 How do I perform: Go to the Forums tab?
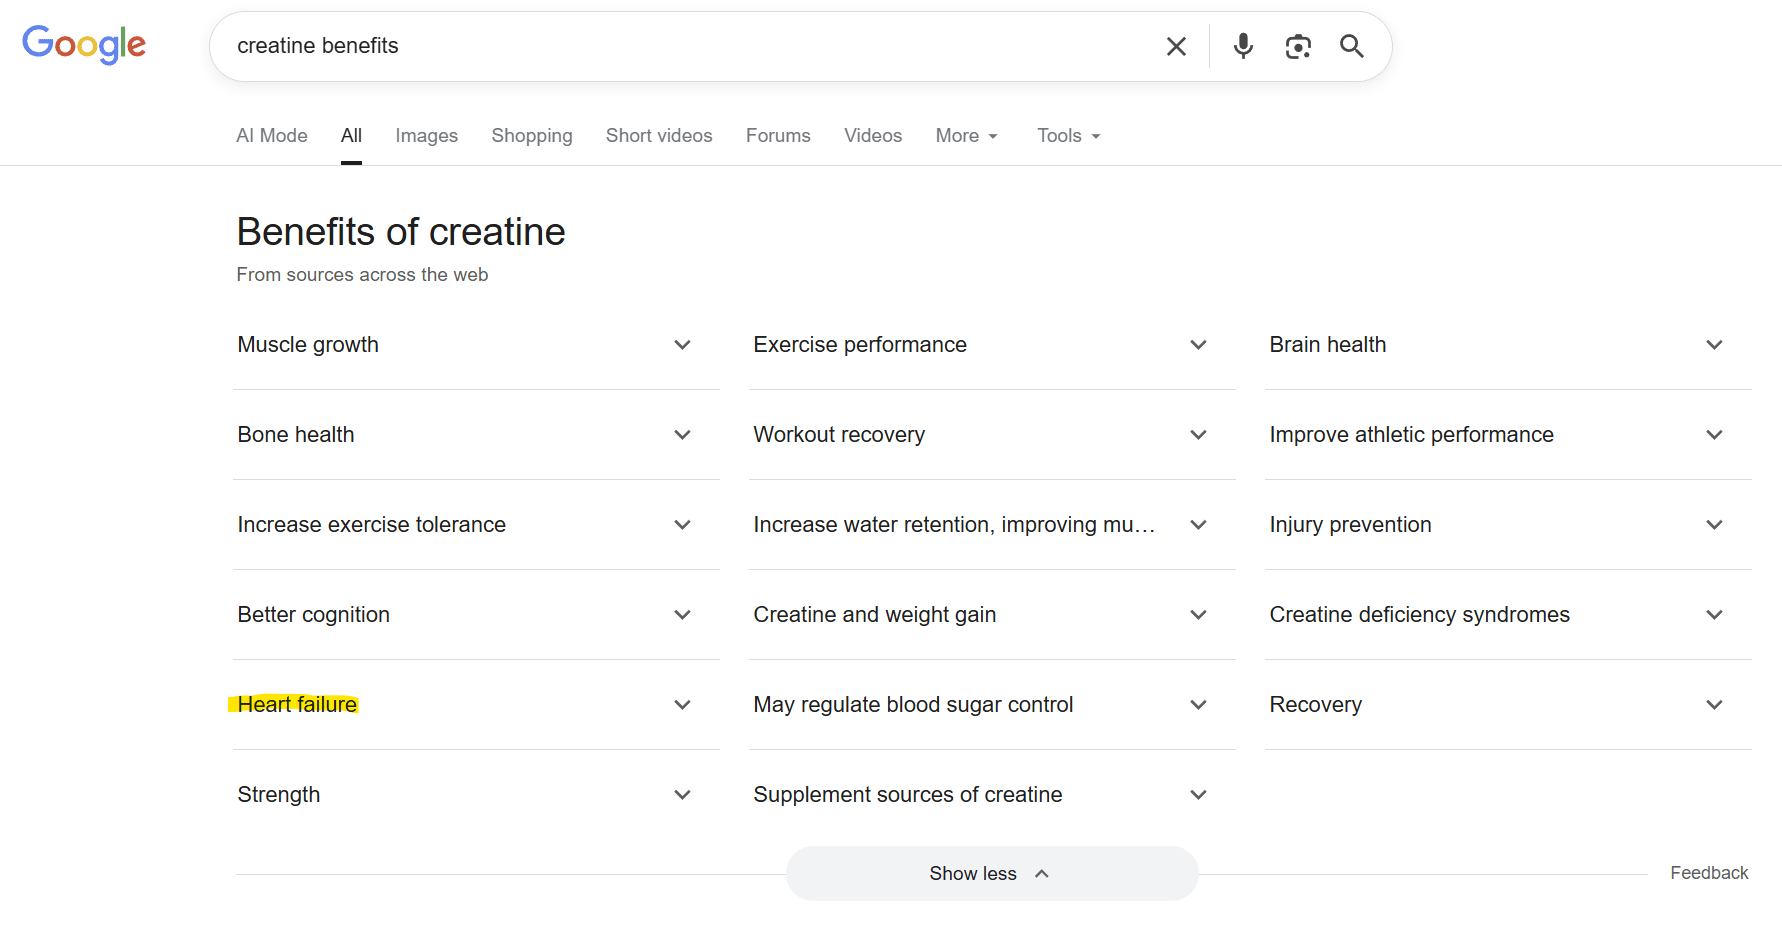coord(778,136)
